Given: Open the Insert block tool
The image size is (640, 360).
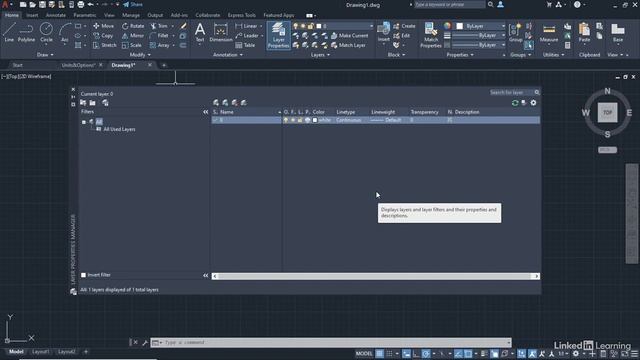Looking at the screenshot, I should (x=383, y=32).
